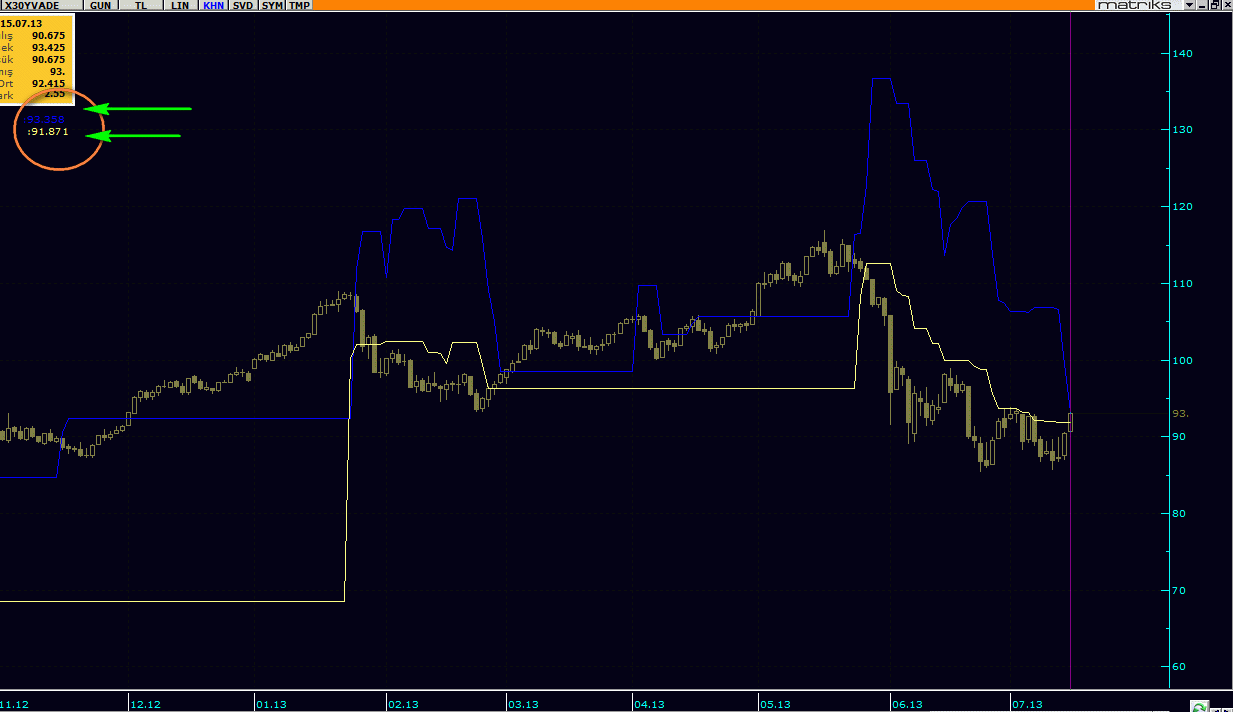Click the green refresh arrow icon

(1199, 705)
